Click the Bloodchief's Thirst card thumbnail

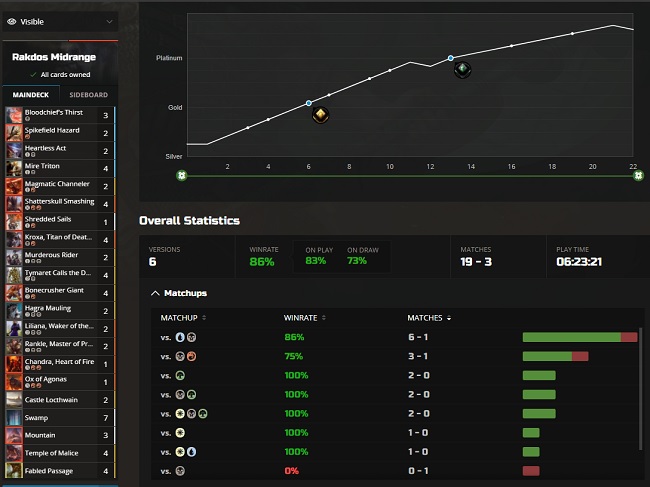pos(14,115)
